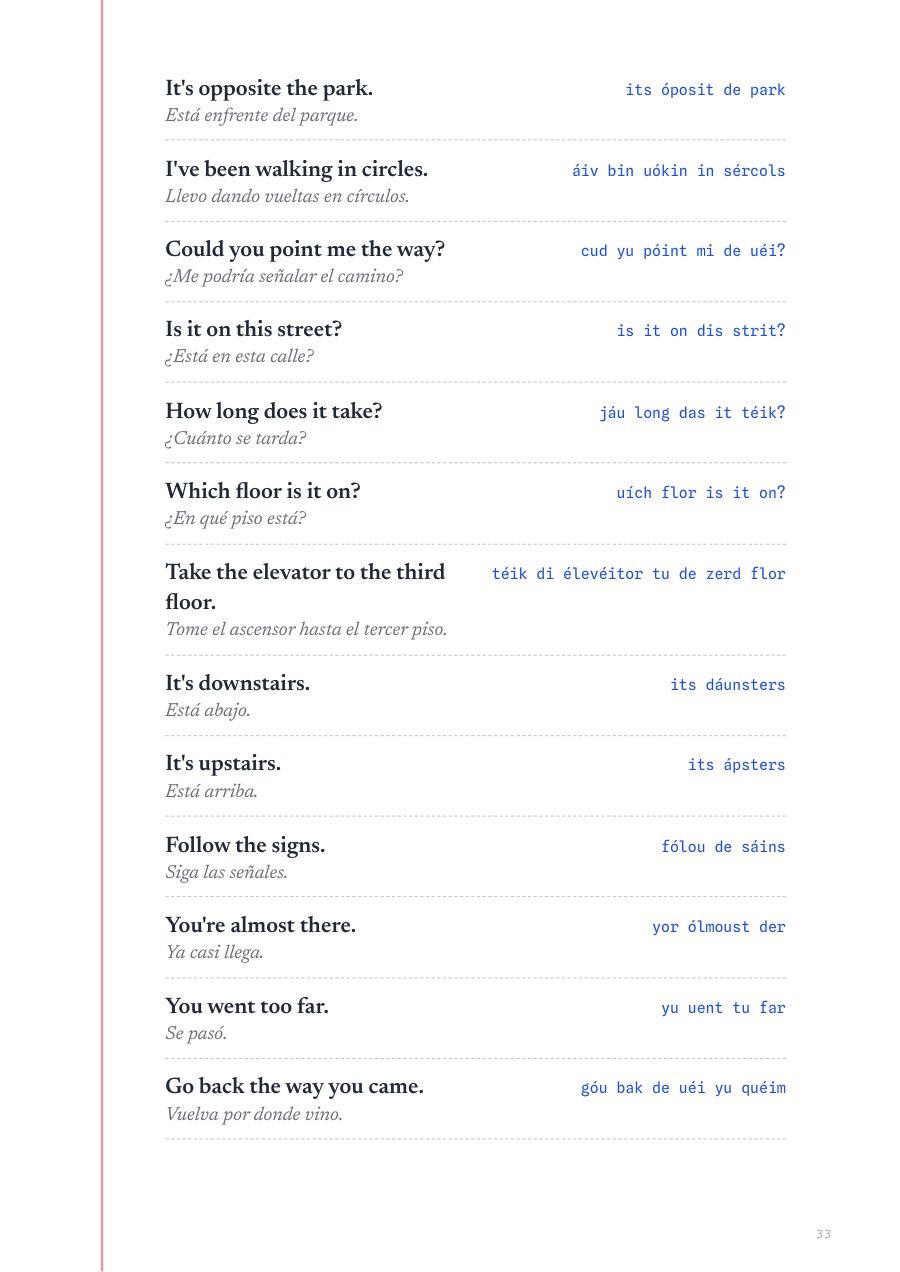
Task: Click the phrase "It's opposite the park."
Action: (269, 89)
